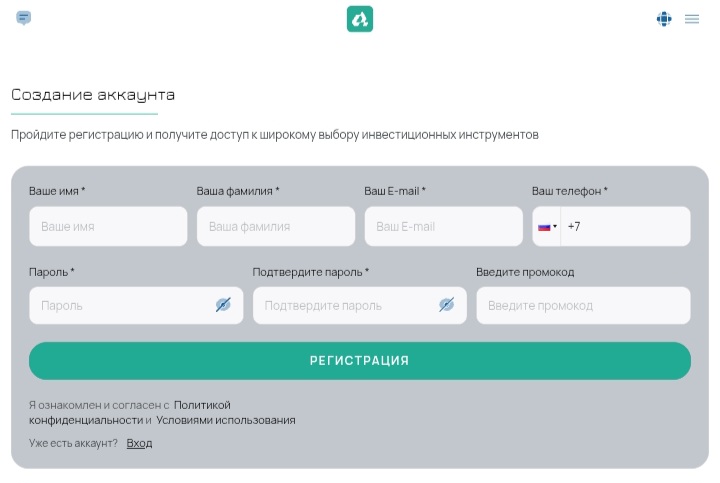
Task: Open the Условиями использования link
Action: [226, 421]
